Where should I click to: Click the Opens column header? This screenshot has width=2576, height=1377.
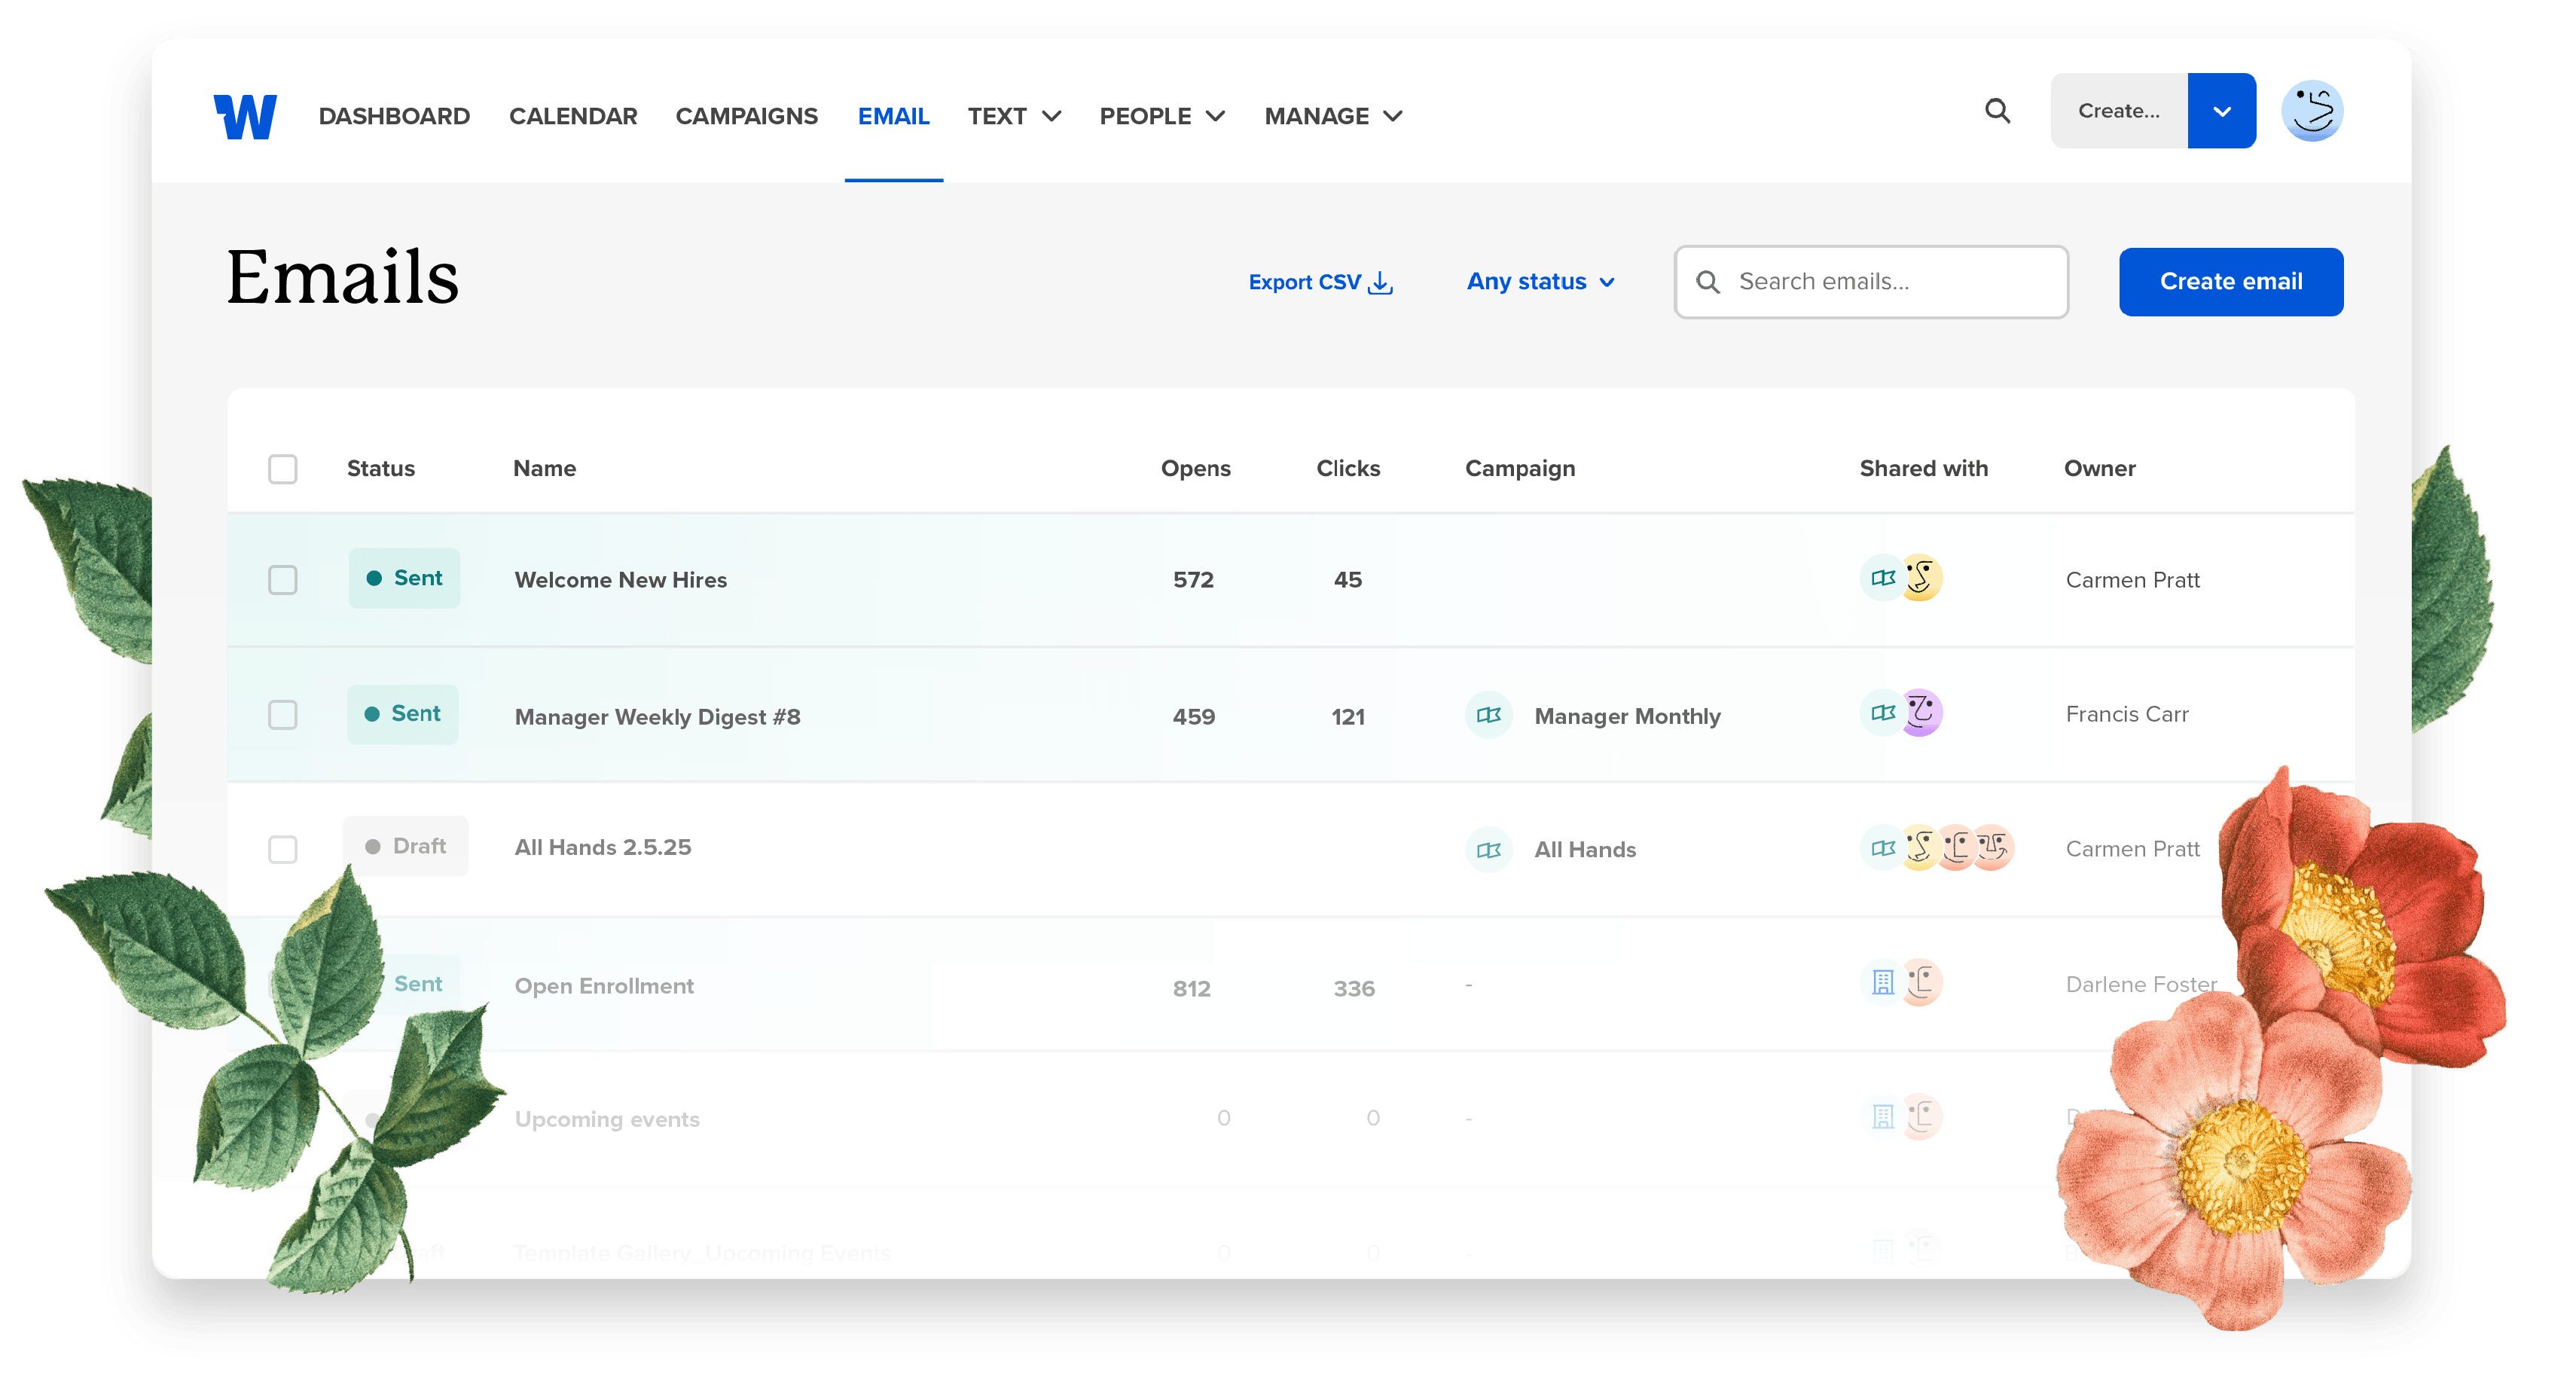(1195, 469)
